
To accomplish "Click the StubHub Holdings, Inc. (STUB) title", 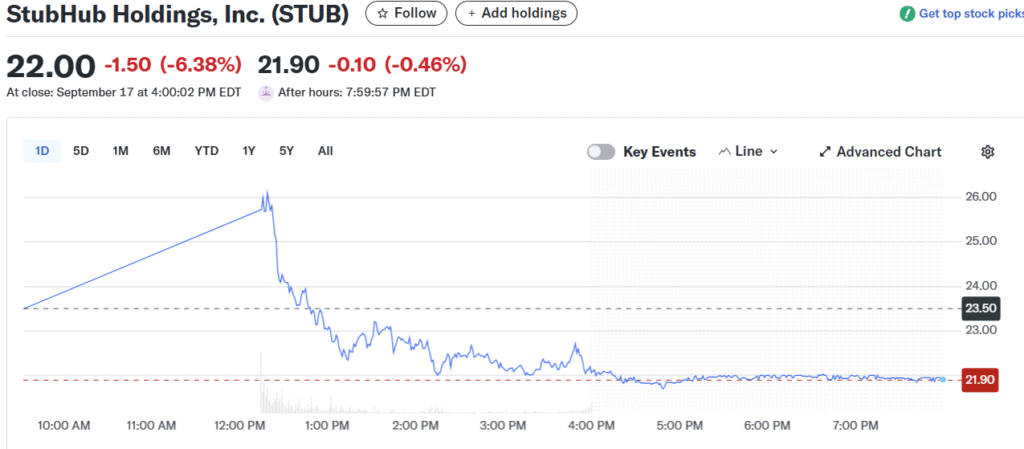I will point(177,14).
